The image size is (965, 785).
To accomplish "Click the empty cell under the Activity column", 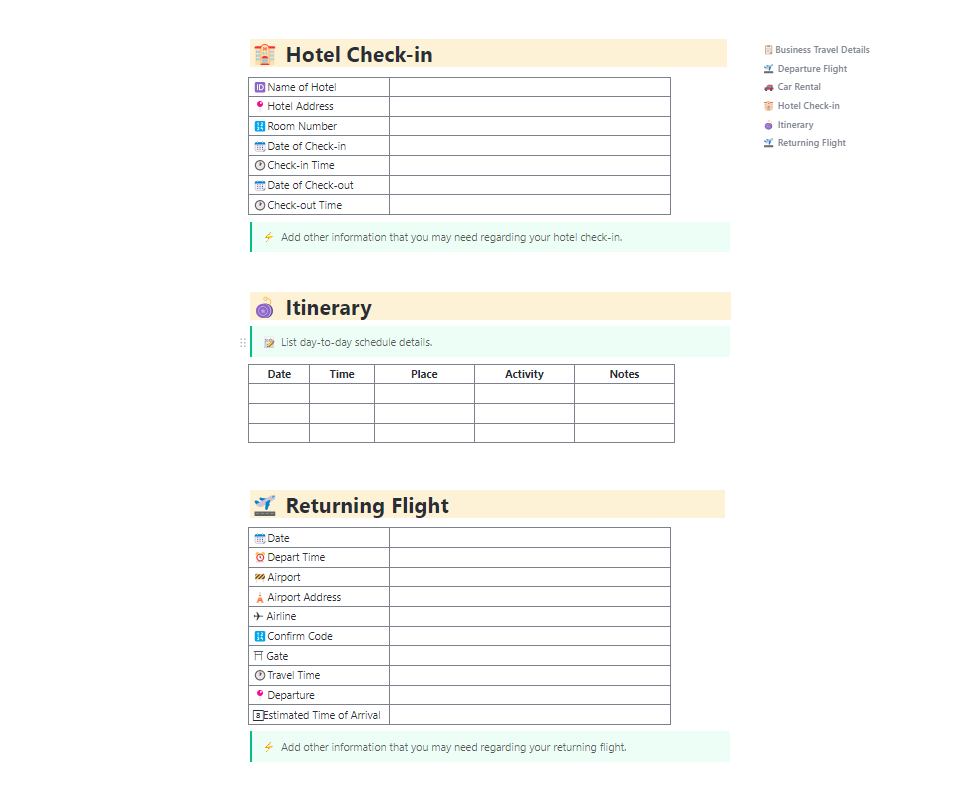I will pyautogui.click(x=524, y=393).
